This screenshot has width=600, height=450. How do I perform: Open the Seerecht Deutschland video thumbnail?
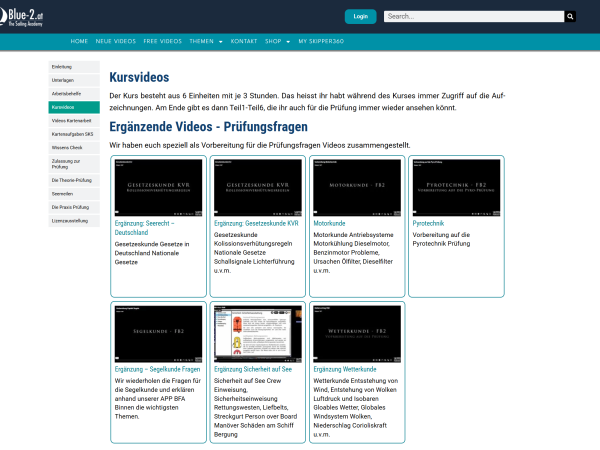(x=158, y=188)
